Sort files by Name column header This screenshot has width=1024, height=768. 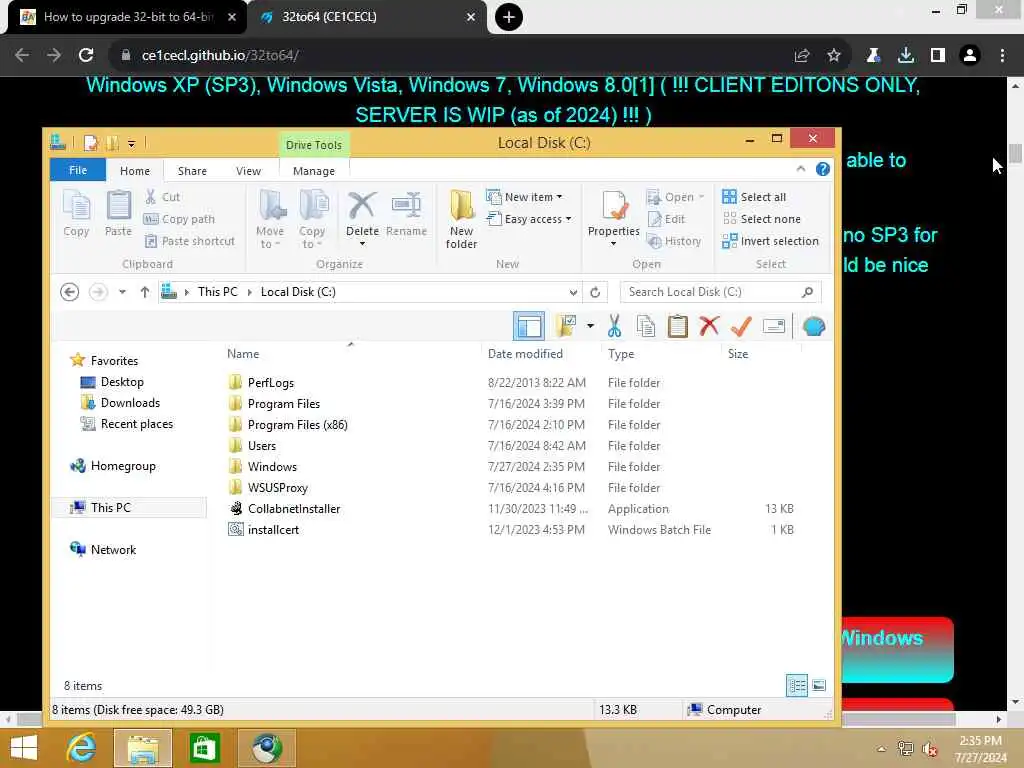point(243,353)
